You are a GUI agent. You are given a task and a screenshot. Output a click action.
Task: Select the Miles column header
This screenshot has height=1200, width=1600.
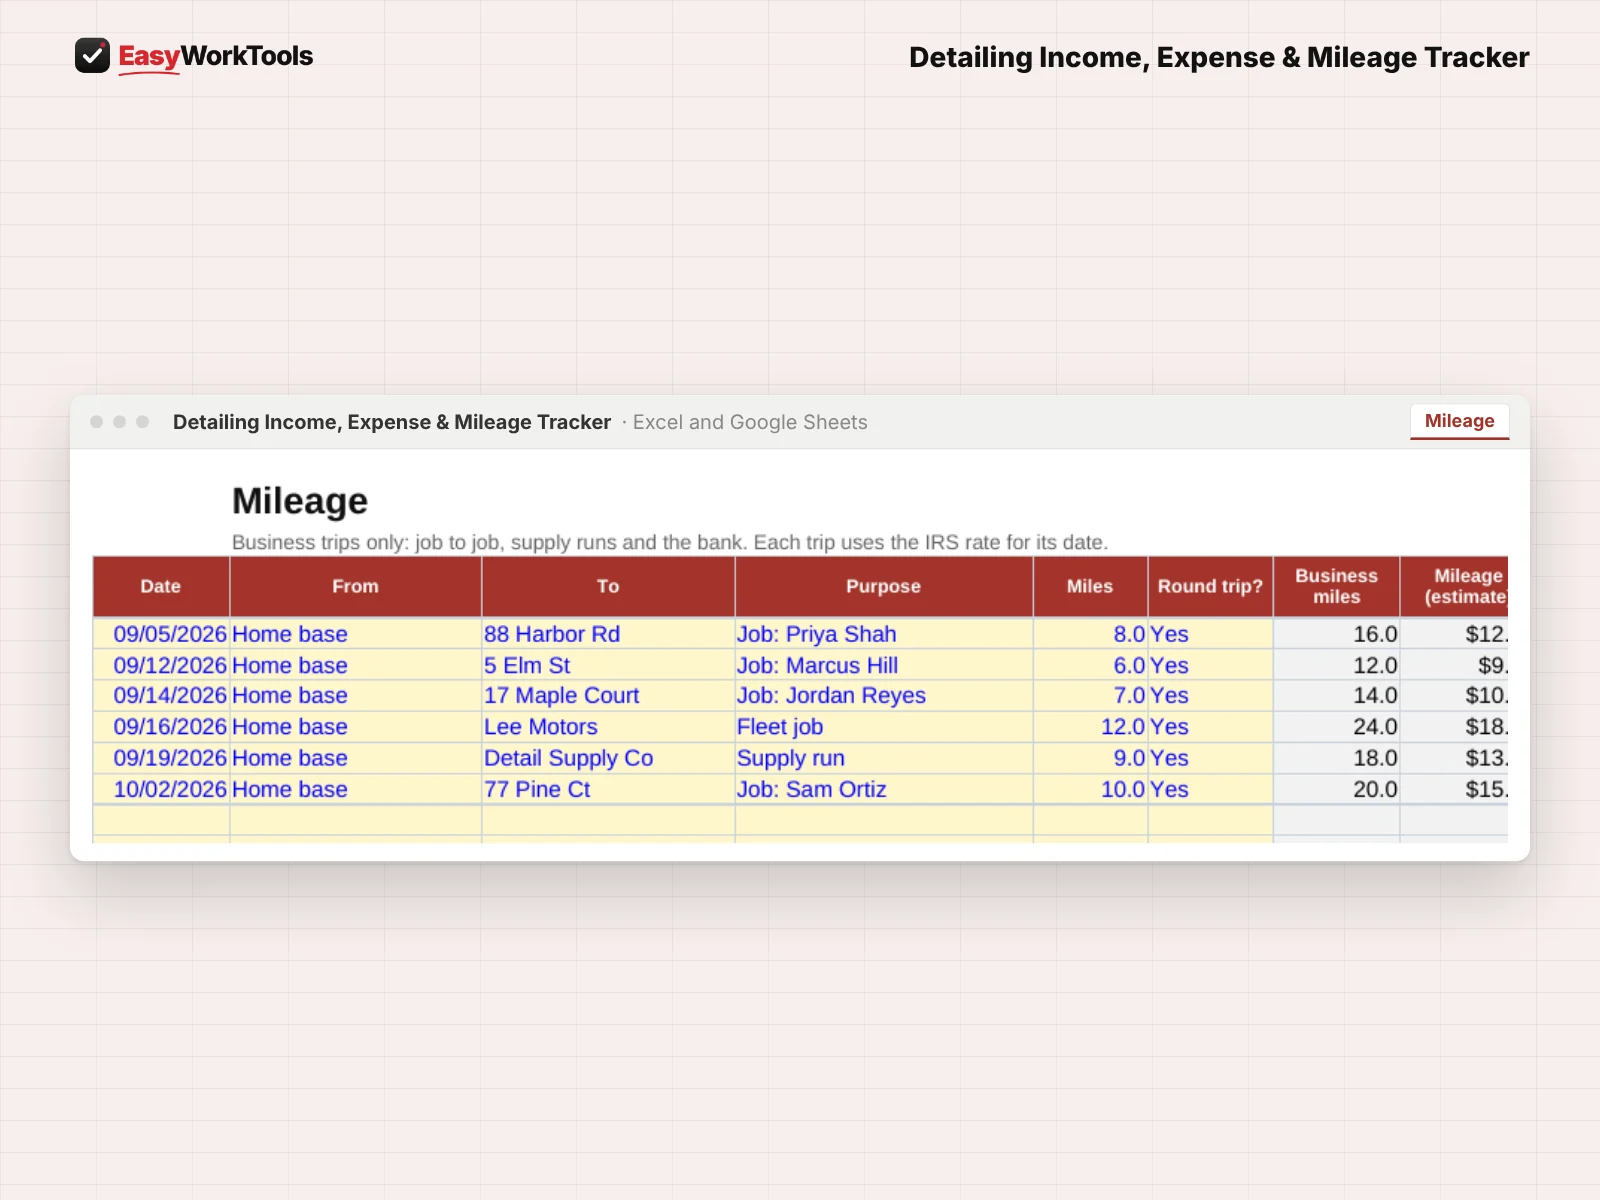pyautogui.click(x=1090, y=586)
